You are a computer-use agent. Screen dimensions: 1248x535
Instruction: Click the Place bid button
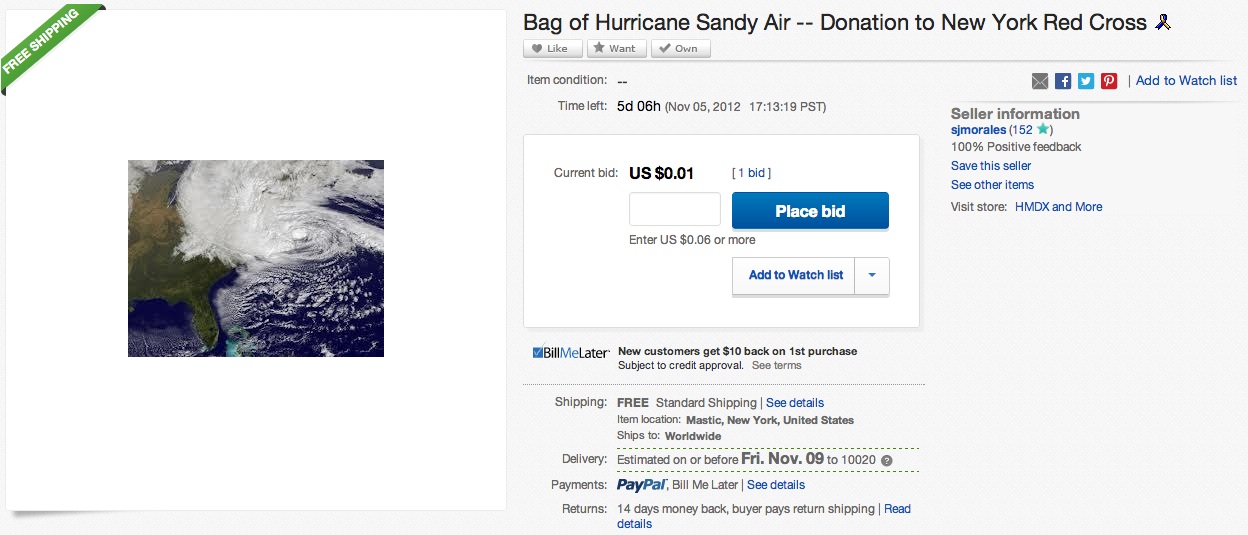[x=810, y=211]
